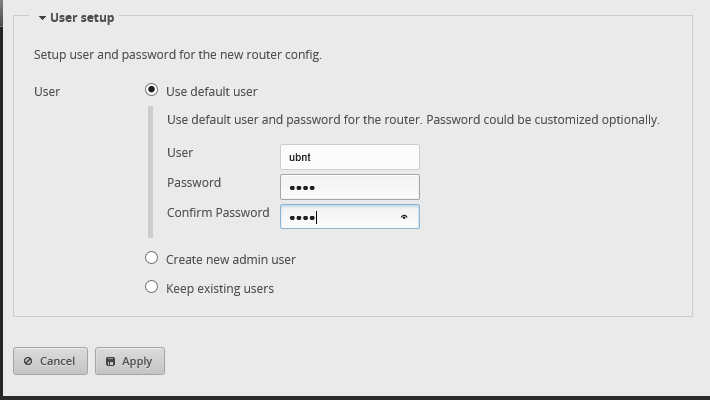Image resolution: width=710 pixels, height=400 pixels.
Task: Click the Create new admin user label
Action: (231, 259)
